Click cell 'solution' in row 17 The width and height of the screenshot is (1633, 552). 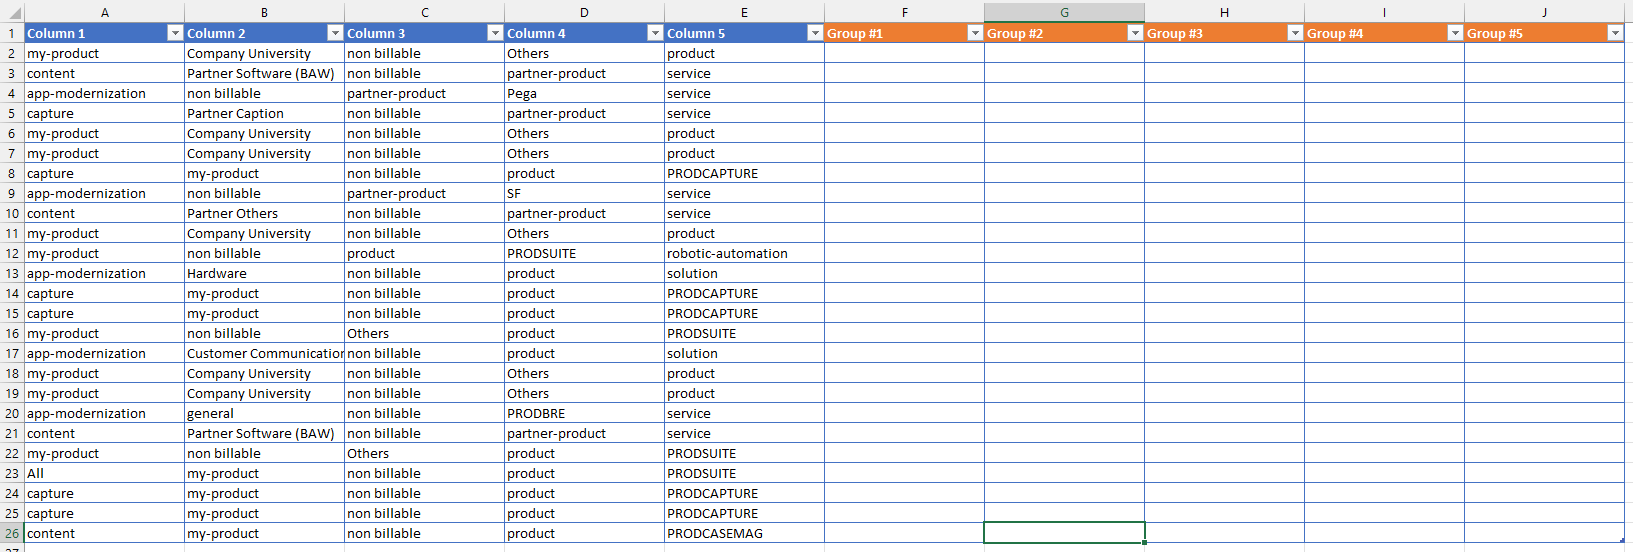click(745, 353)
